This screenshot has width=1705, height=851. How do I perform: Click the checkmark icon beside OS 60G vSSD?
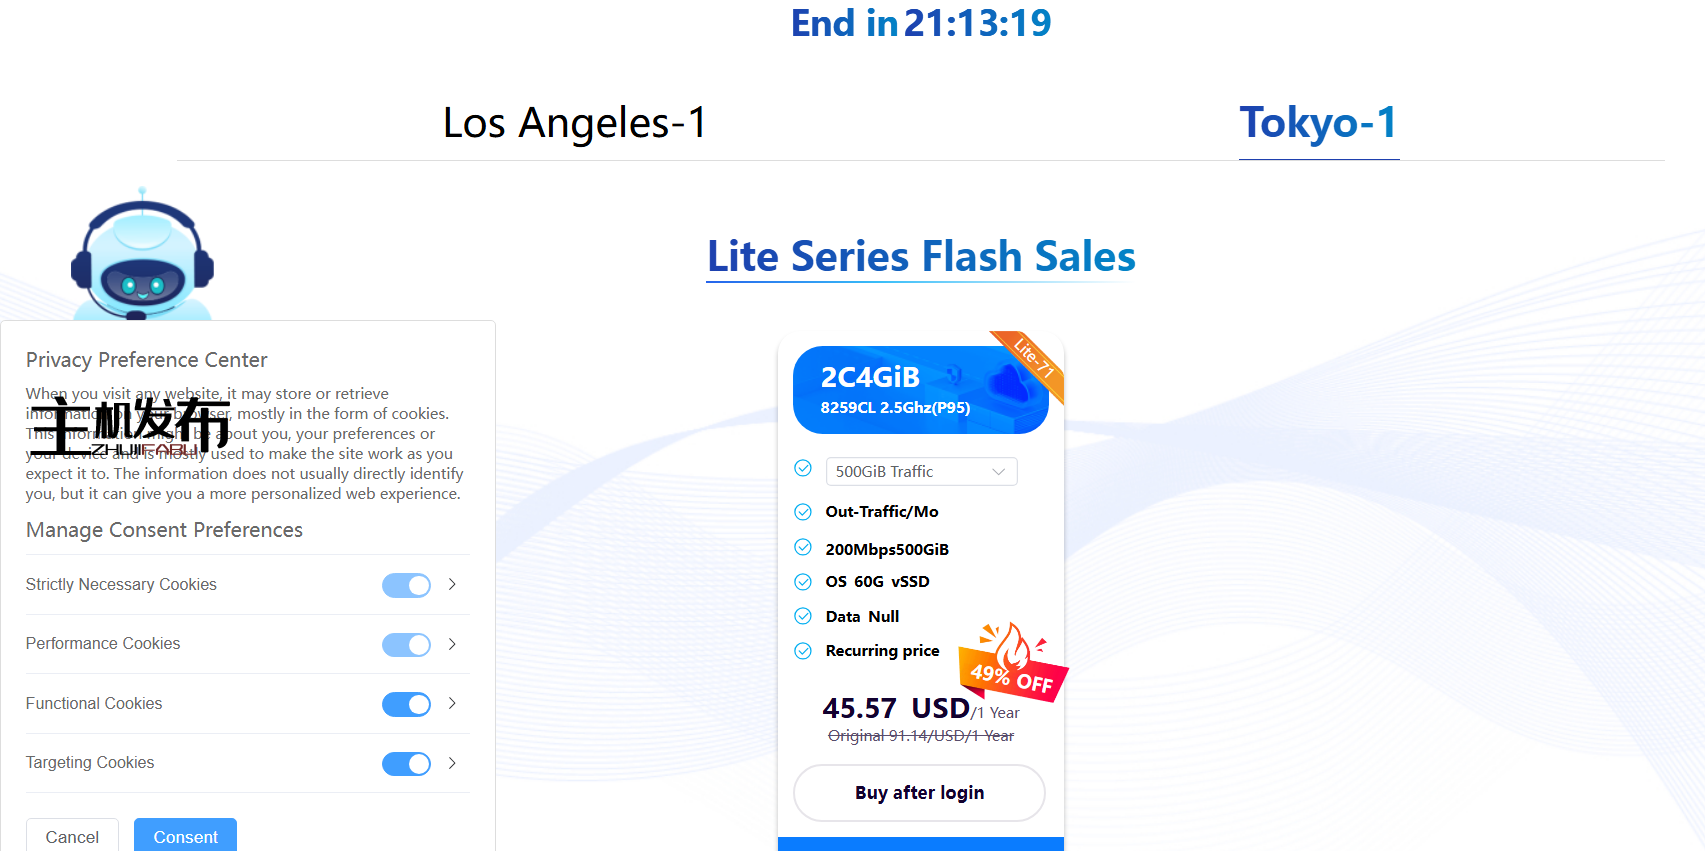click(x=803, y=581)
